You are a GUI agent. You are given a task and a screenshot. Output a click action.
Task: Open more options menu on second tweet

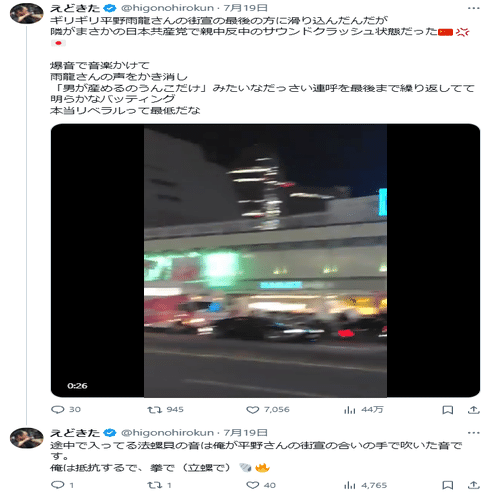(x=473, y=433)
